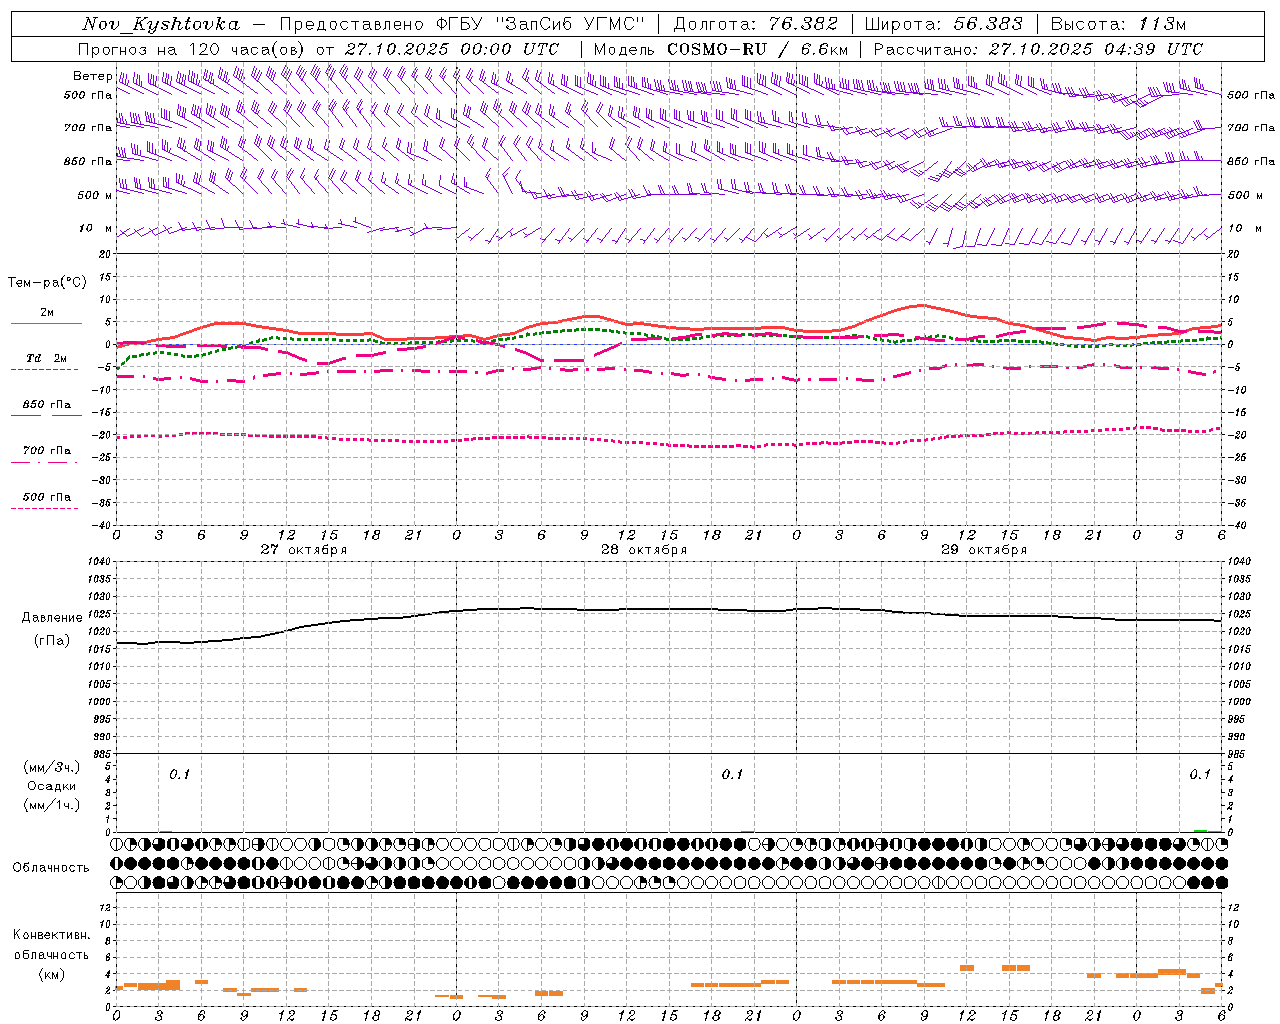1280x1024 pixels.
Task: Click the 10 м wind level label on left axis
Action: point(96,228)
